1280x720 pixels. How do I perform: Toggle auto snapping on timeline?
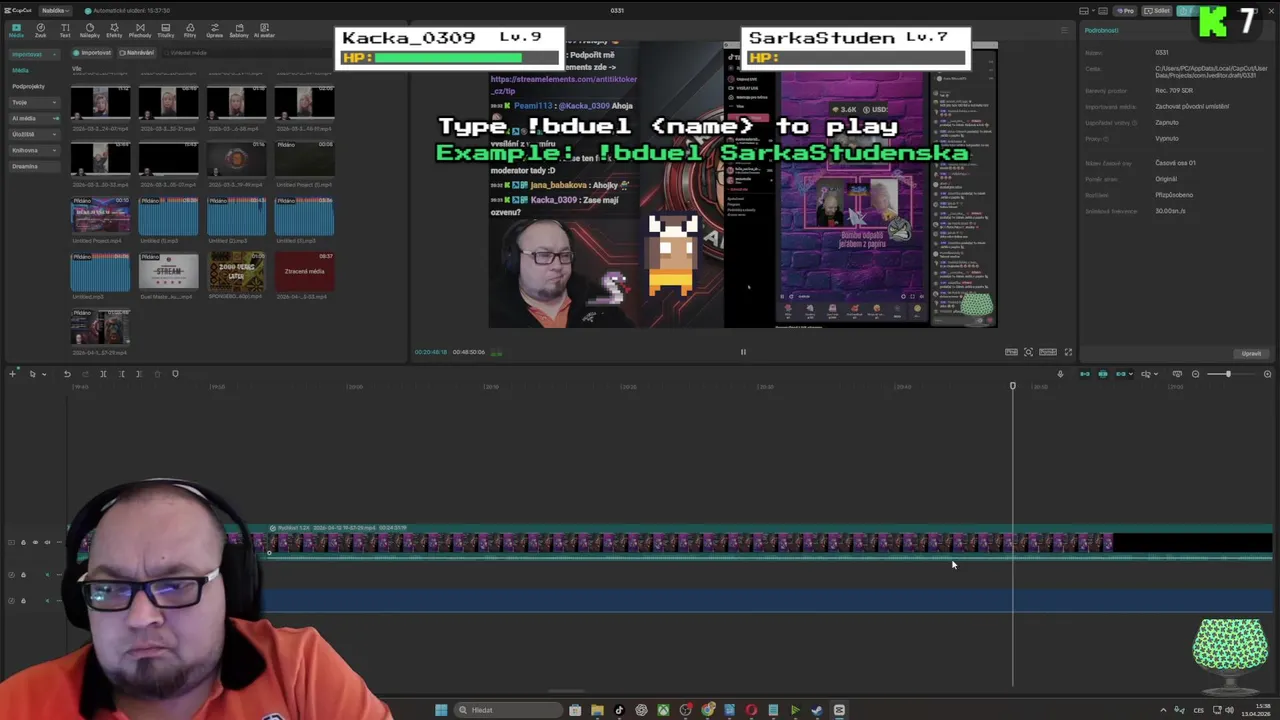click(x=1103, y=374)
